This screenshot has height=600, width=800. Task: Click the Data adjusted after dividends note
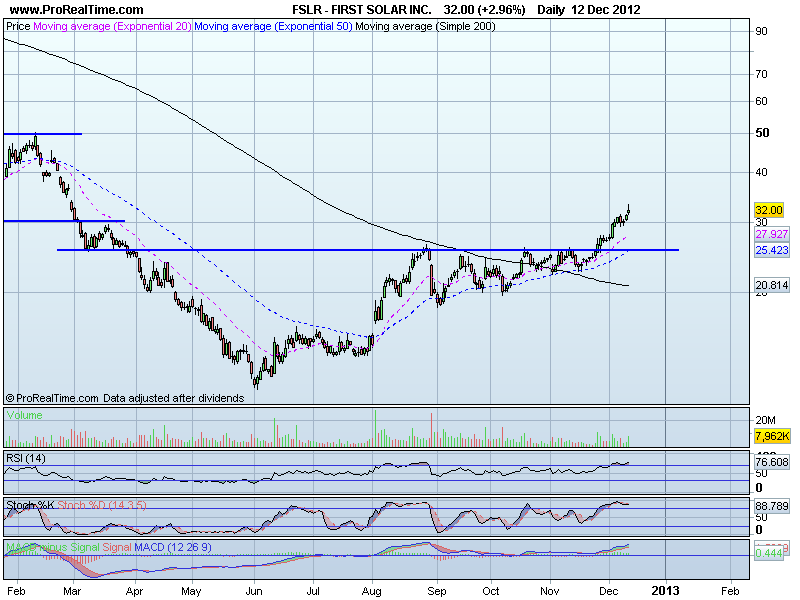(x=173, y=398)
